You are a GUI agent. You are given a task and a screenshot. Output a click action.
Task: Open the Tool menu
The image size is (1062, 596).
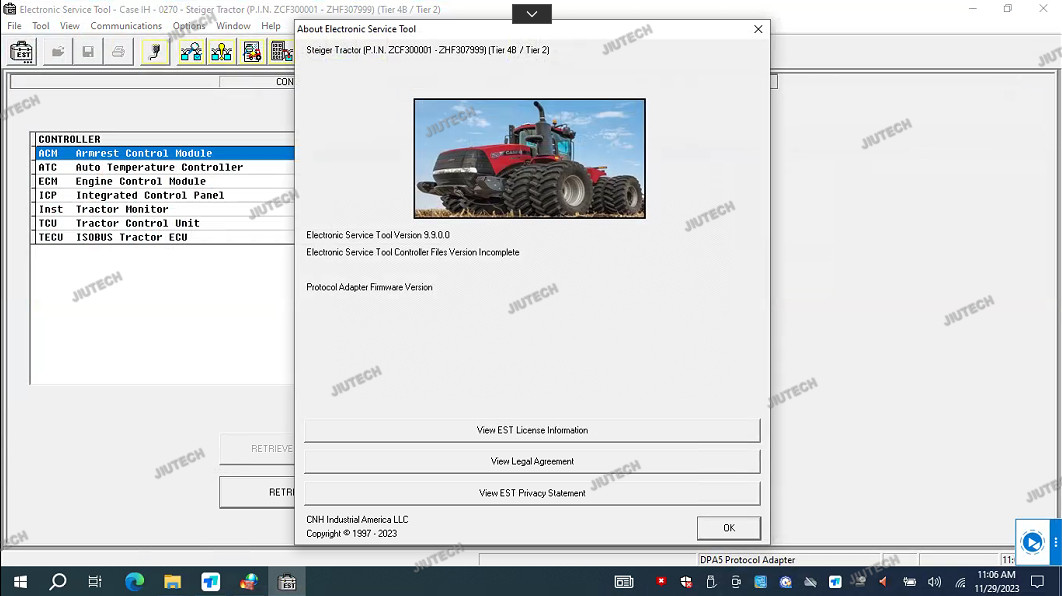coord(41,26)
